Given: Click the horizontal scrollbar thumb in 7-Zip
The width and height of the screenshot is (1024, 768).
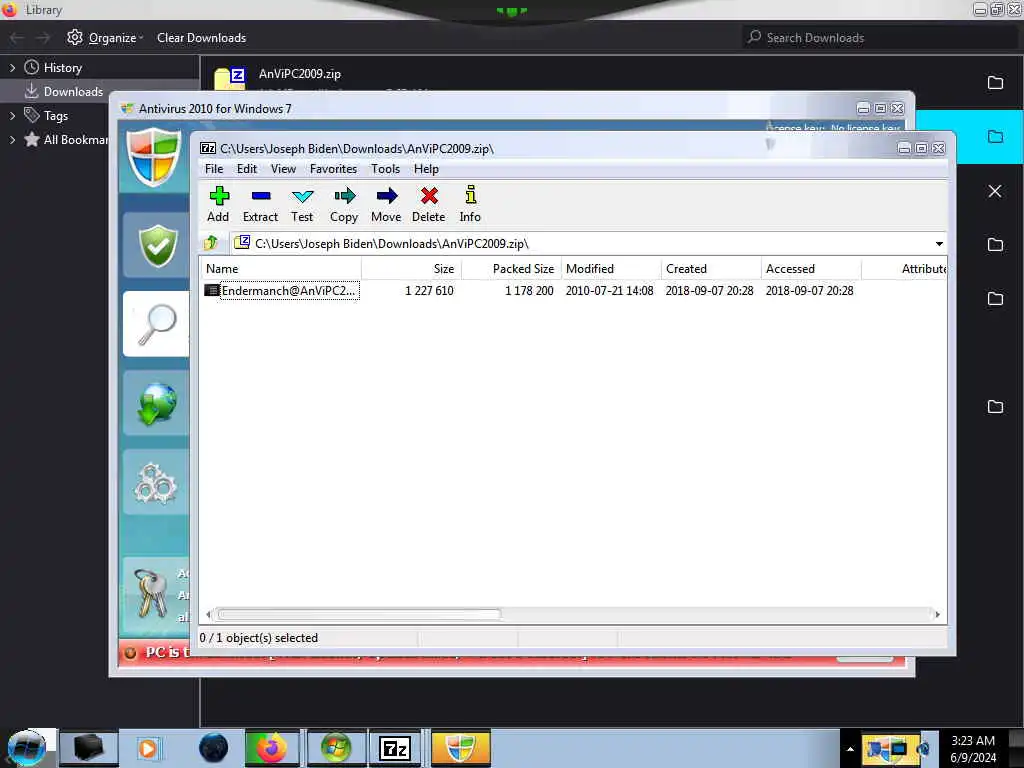Looking at the screenshot, I should click(359, 615).
